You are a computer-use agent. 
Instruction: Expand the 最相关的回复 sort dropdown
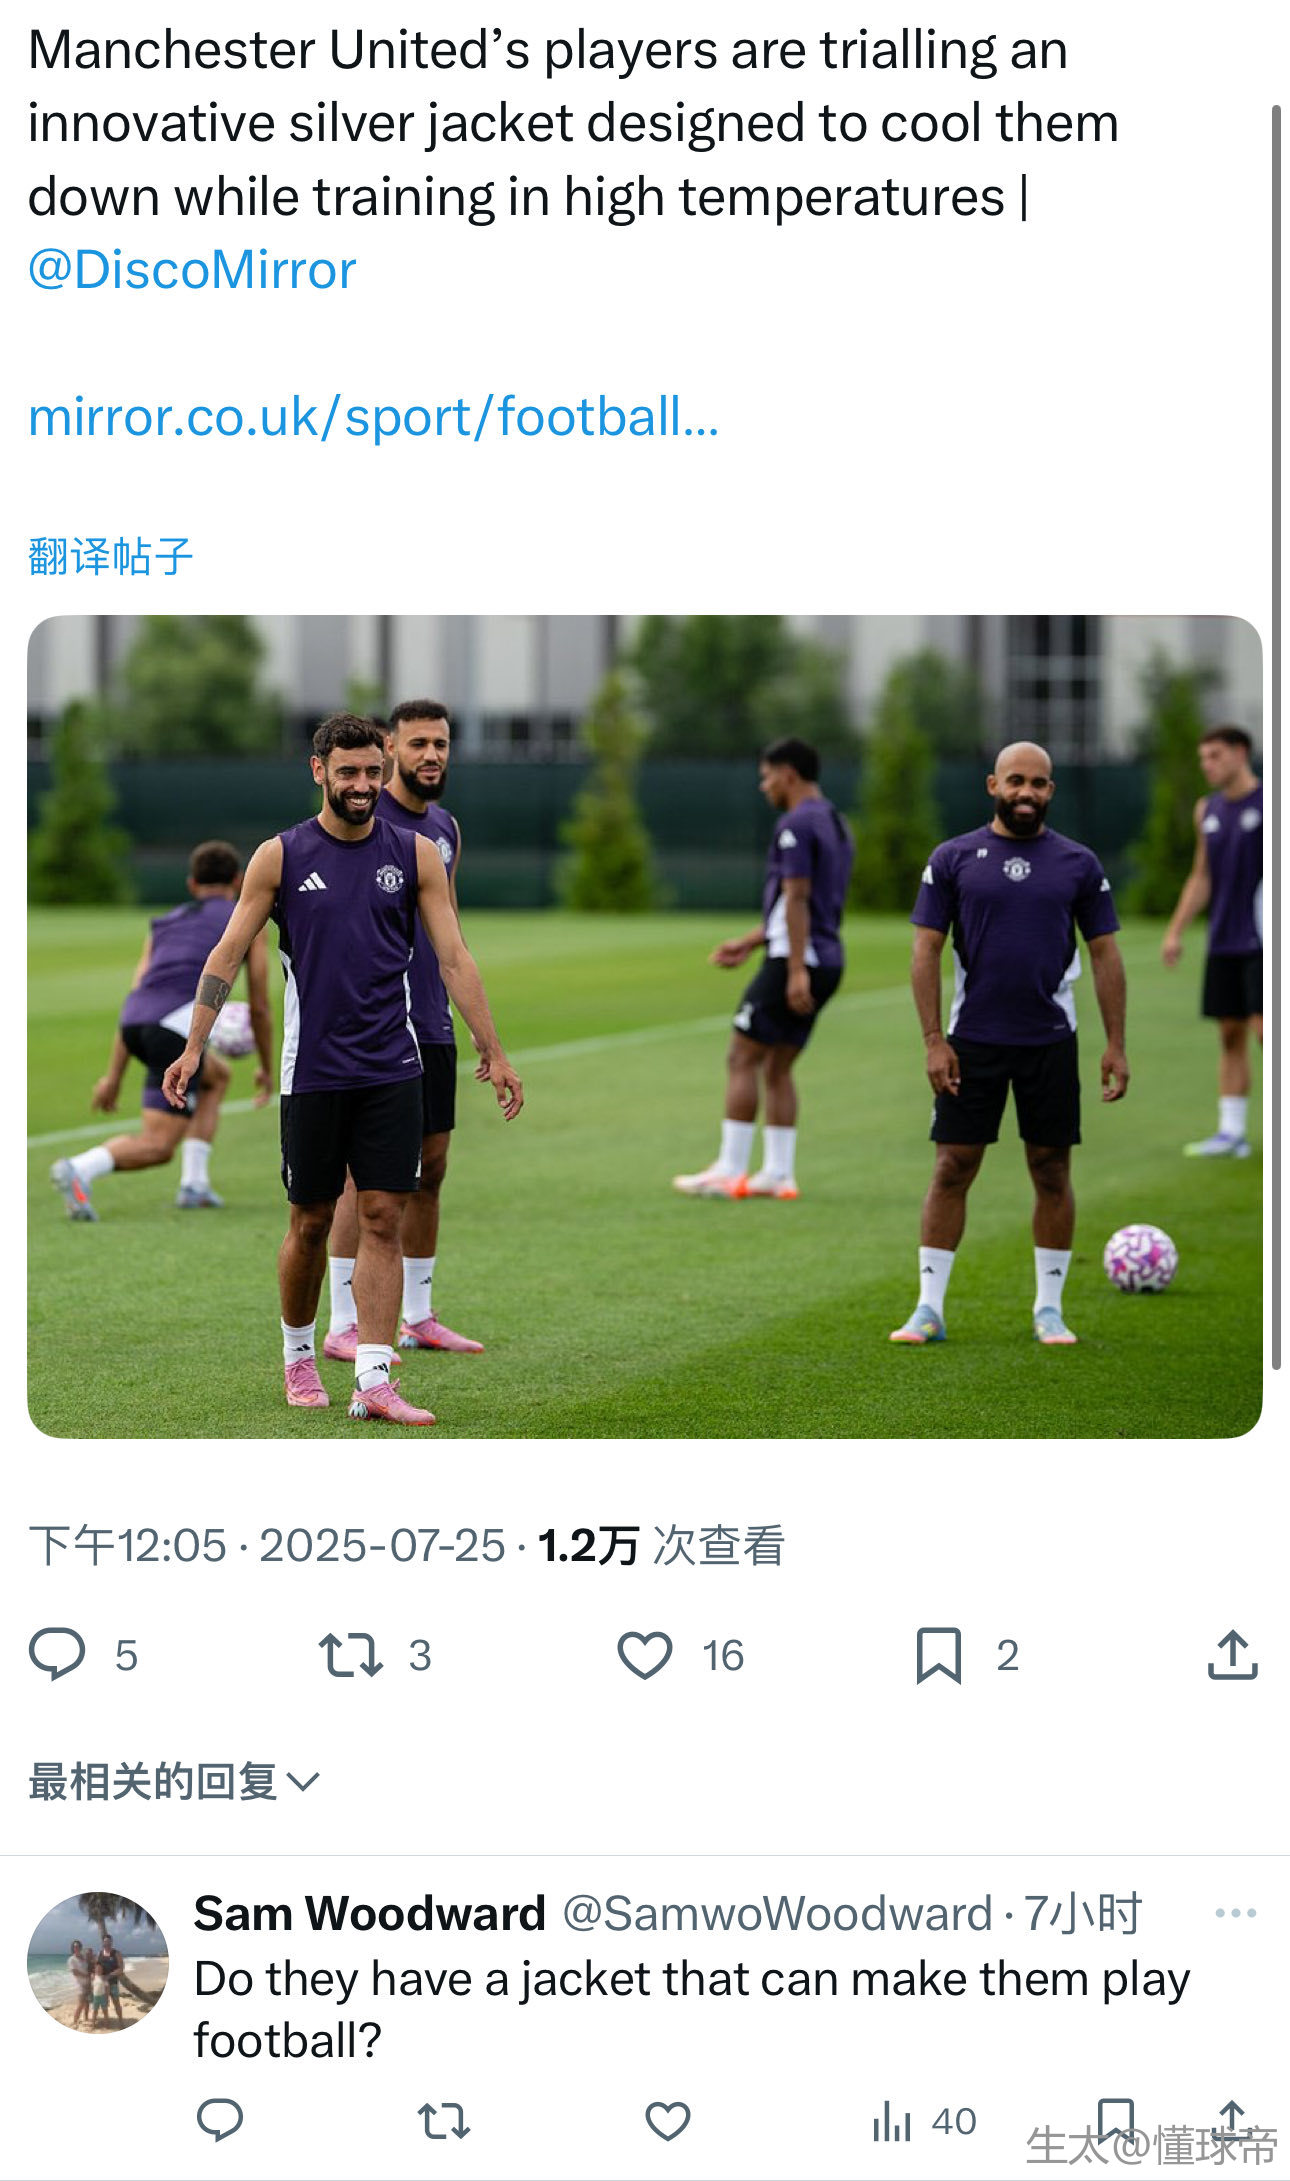[x=173, y=1782]
